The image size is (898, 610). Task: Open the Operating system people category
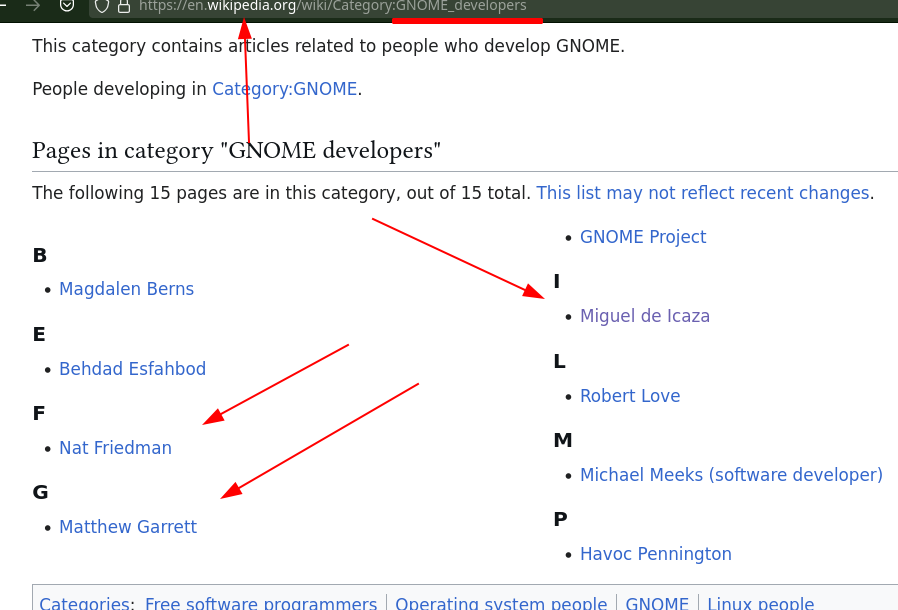[501, 603]
